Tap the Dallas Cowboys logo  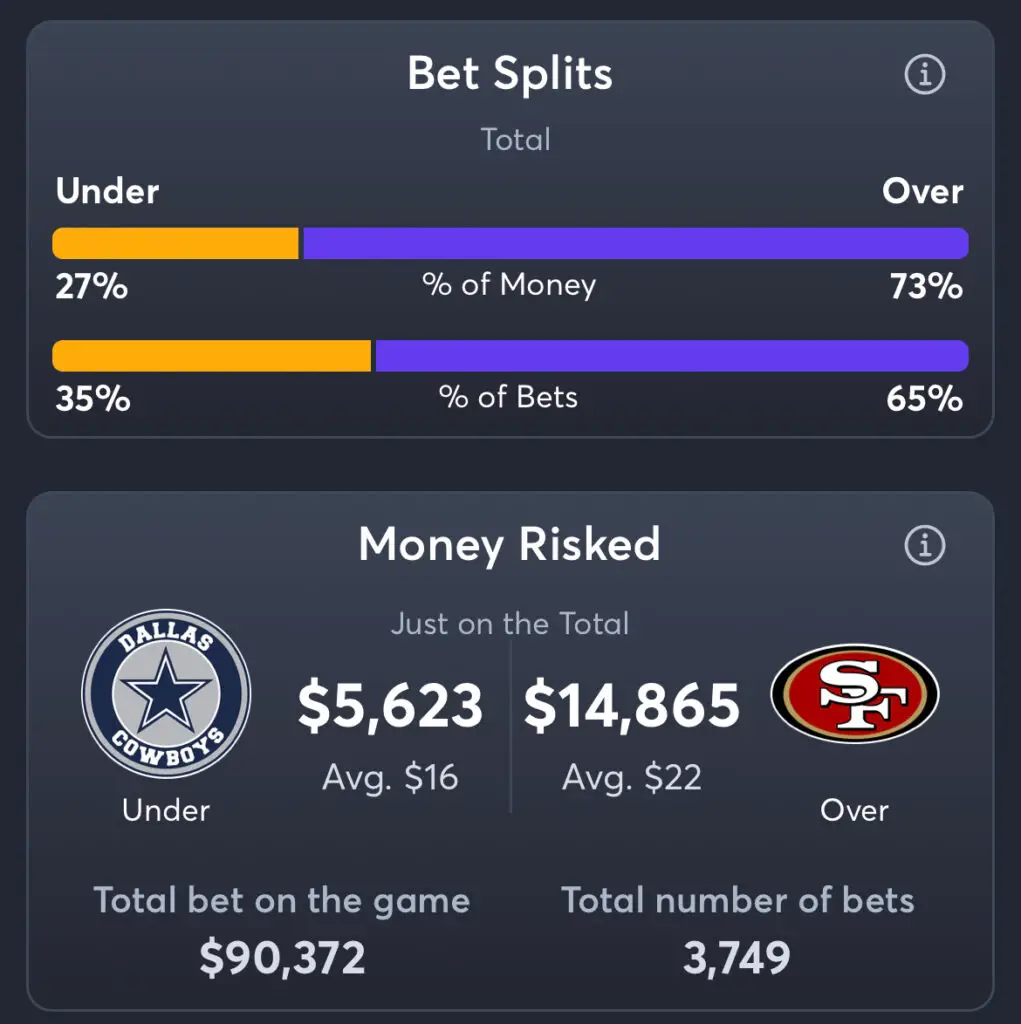[x=166, y=694]
